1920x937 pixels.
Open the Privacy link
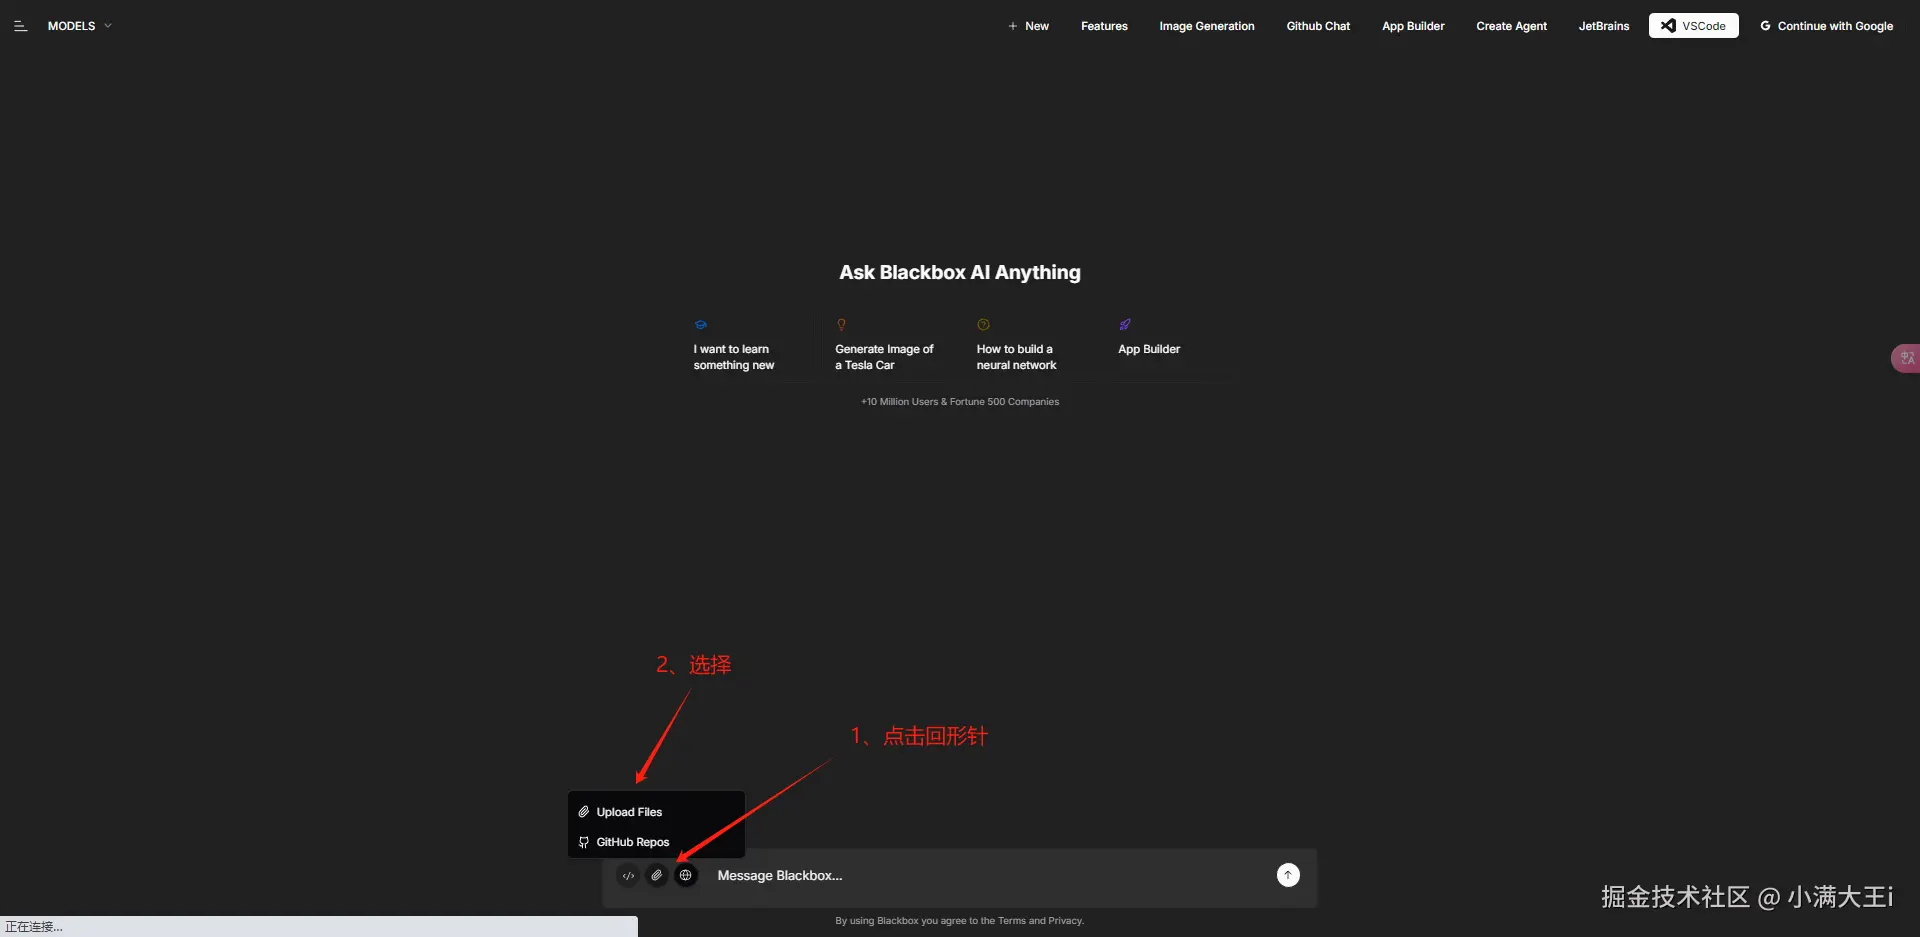coord(1065,921)
